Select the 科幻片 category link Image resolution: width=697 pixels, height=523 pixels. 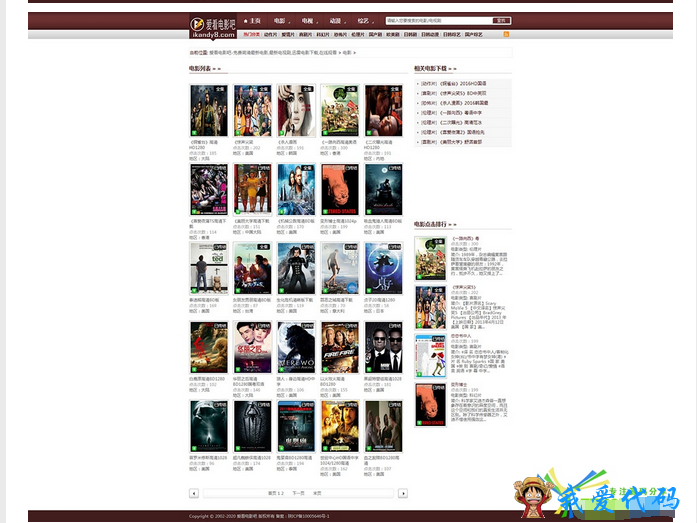323,35
